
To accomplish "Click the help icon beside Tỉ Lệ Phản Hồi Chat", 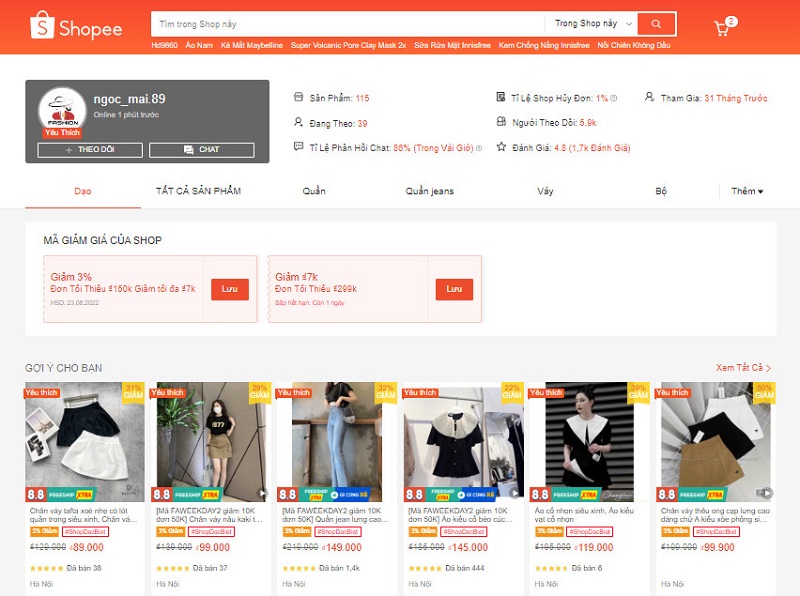I will click(478, 148).
